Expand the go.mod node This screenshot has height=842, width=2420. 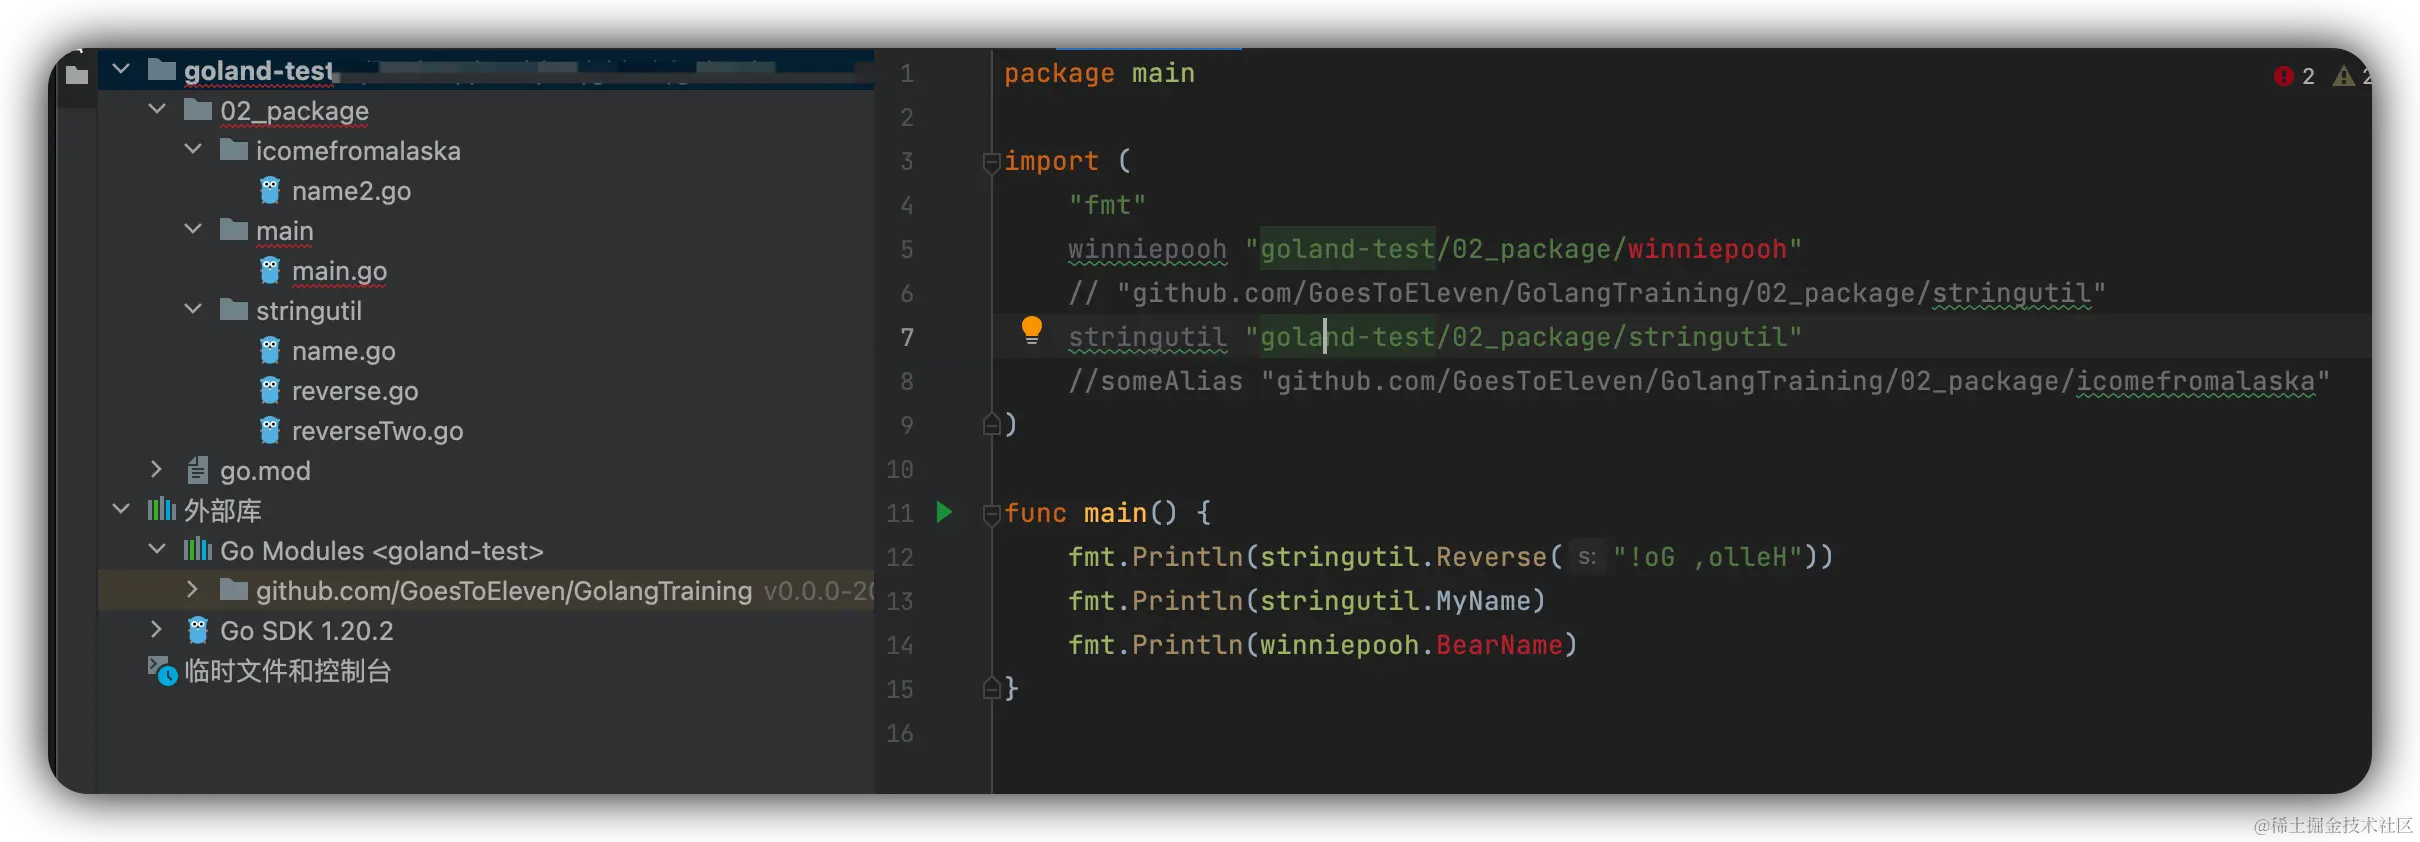click(x=156, y=469)
